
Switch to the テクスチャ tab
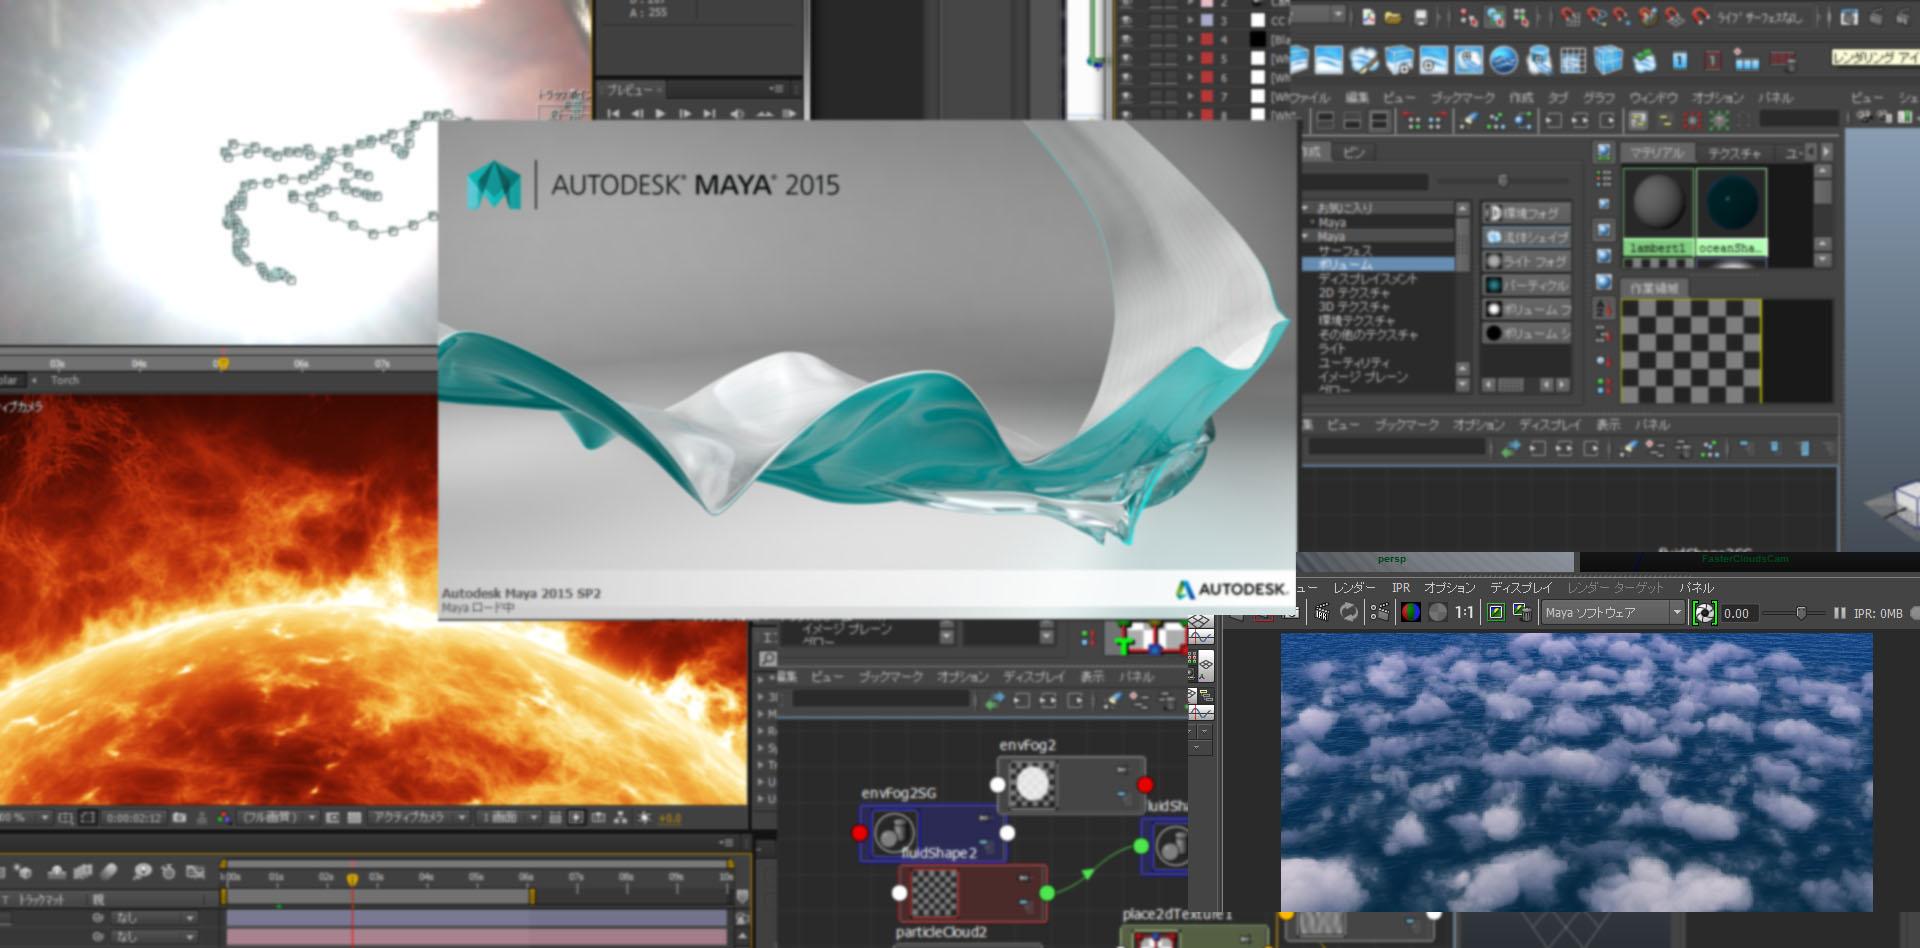coord(1733,153)
